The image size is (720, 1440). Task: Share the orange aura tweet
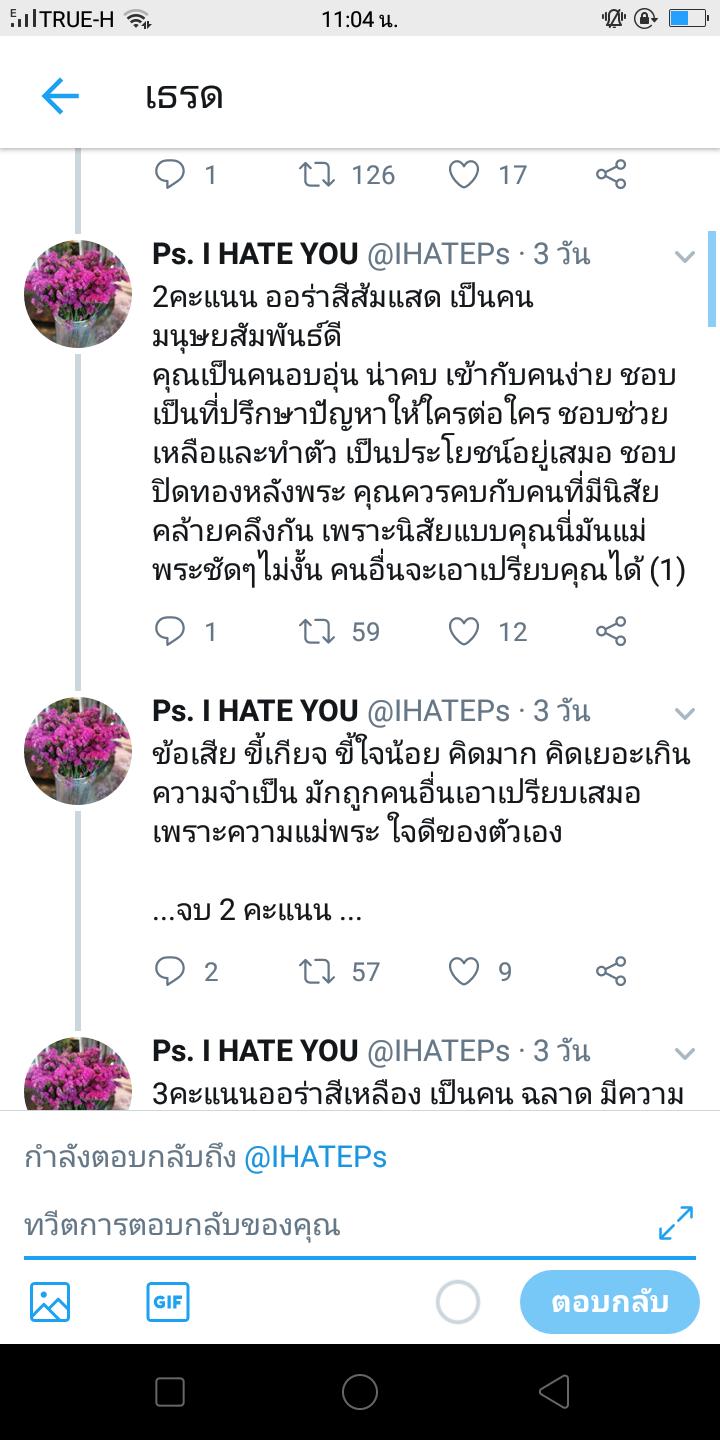pyautogui.click(x=611, y=631)
